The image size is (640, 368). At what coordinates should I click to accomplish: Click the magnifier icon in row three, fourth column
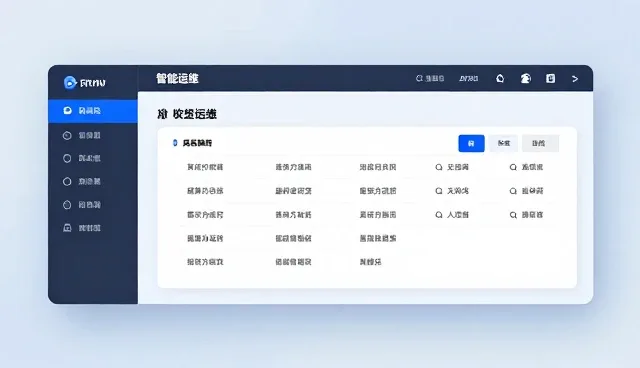[x=439, y=215]
